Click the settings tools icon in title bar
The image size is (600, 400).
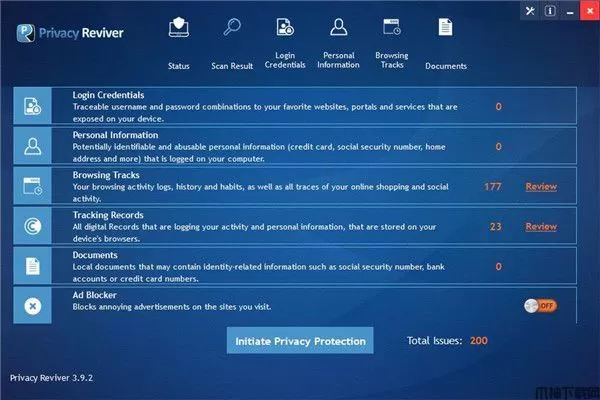tap(530, 11)
